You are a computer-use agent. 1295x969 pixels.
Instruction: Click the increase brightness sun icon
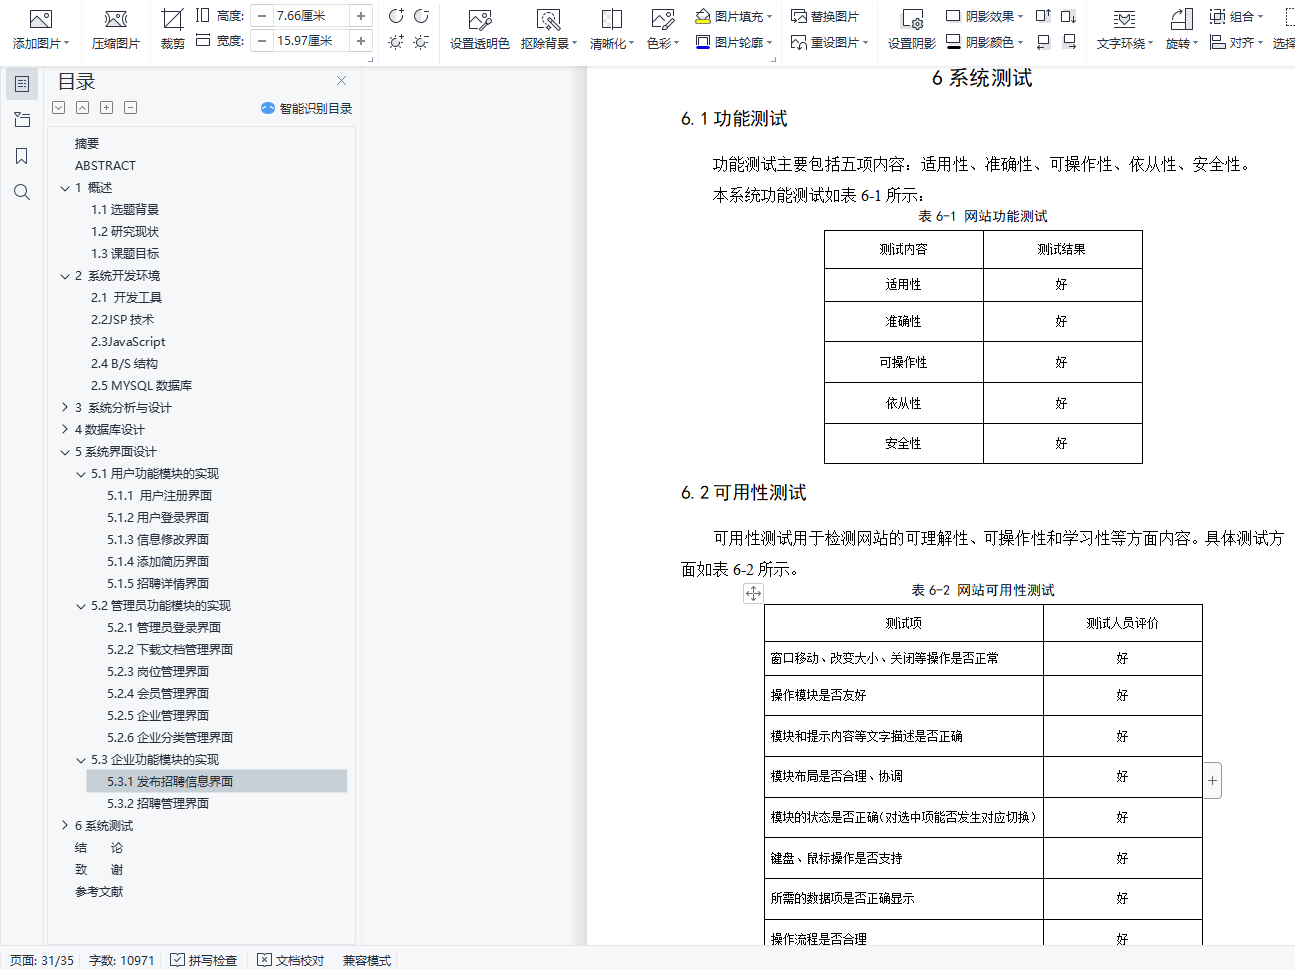point(396,42)
